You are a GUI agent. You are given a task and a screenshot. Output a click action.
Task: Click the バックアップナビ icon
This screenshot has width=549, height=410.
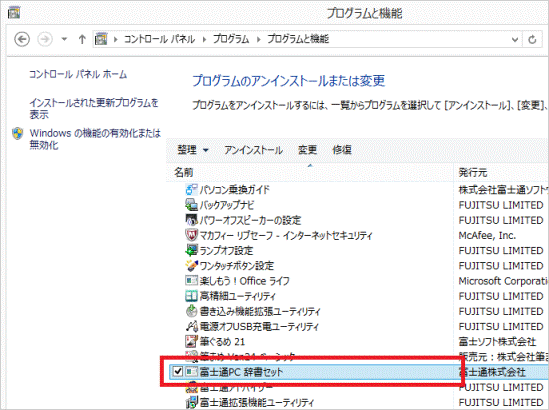click(x=191, y=205)
